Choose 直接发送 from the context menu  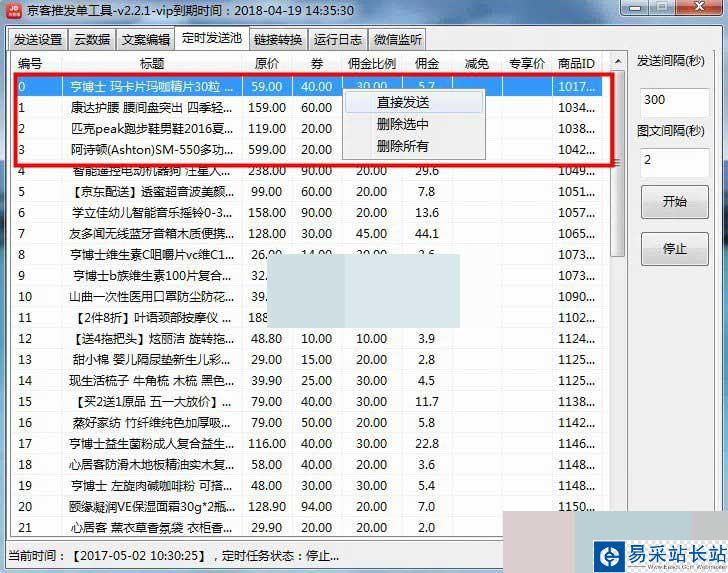[414, 103]
